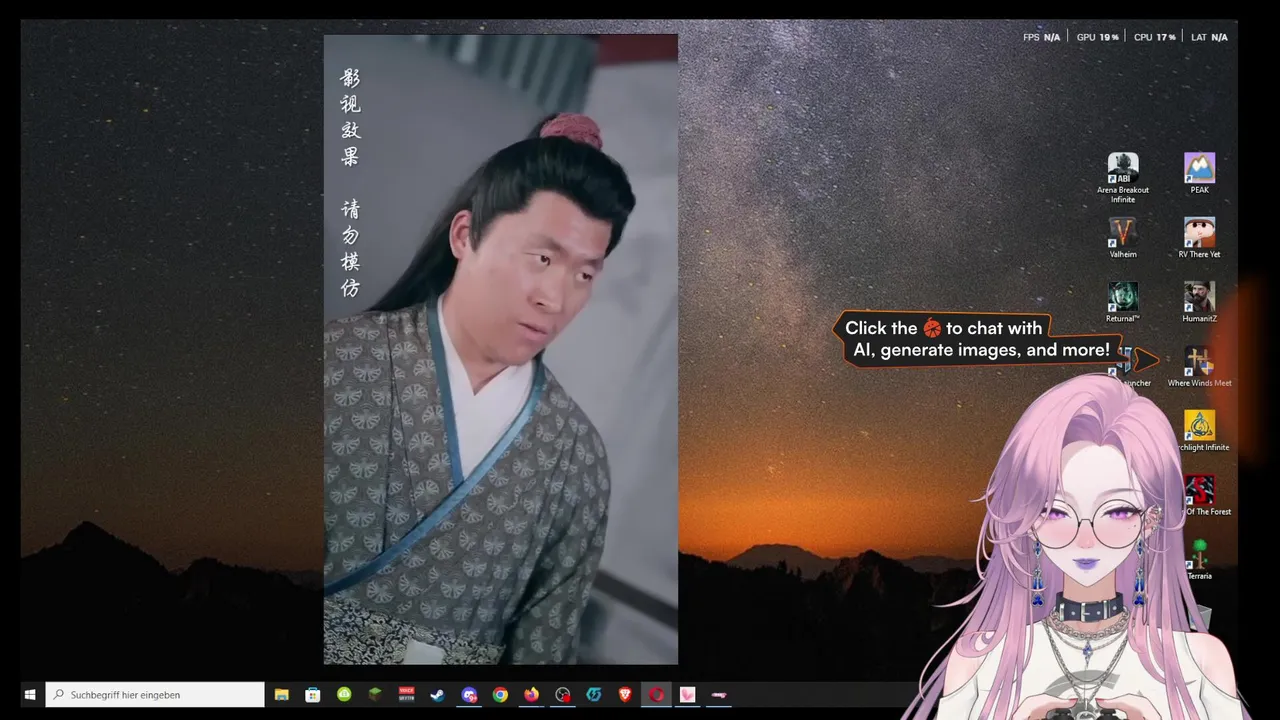1280x720 pixels.
Task: Launch Brave browser from the taskbar
Action: [x=625, y=695]
